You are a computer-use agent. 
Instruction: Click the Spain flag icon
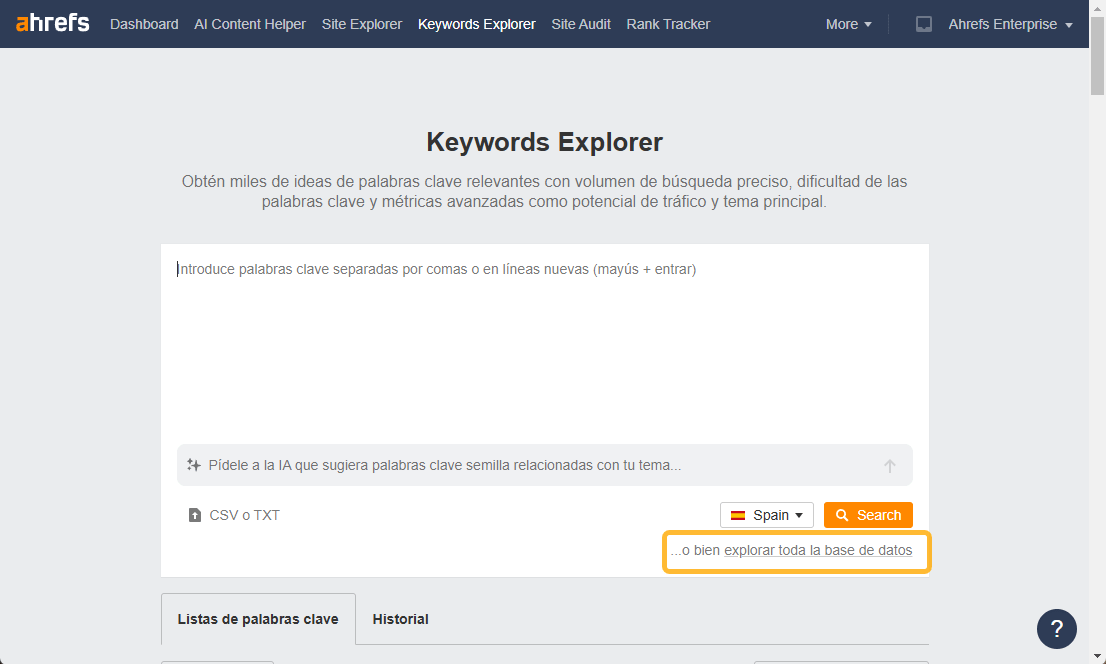point(738,515)
